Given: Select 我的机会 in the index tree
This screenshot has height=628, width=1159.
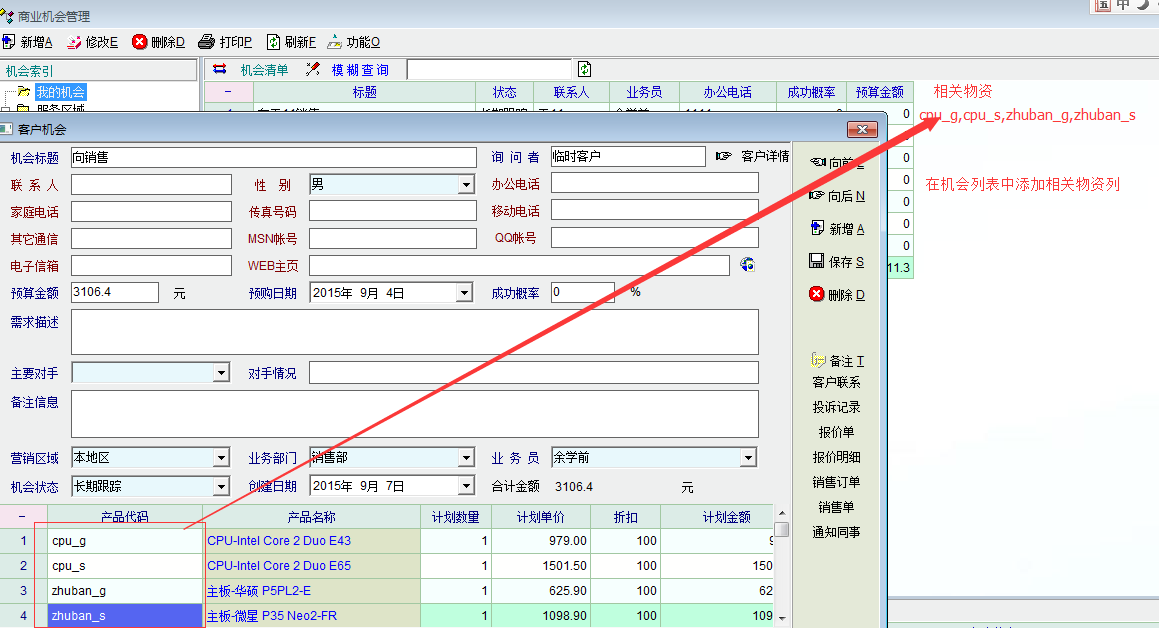Looking at the screenshot, I should [61, 92].
